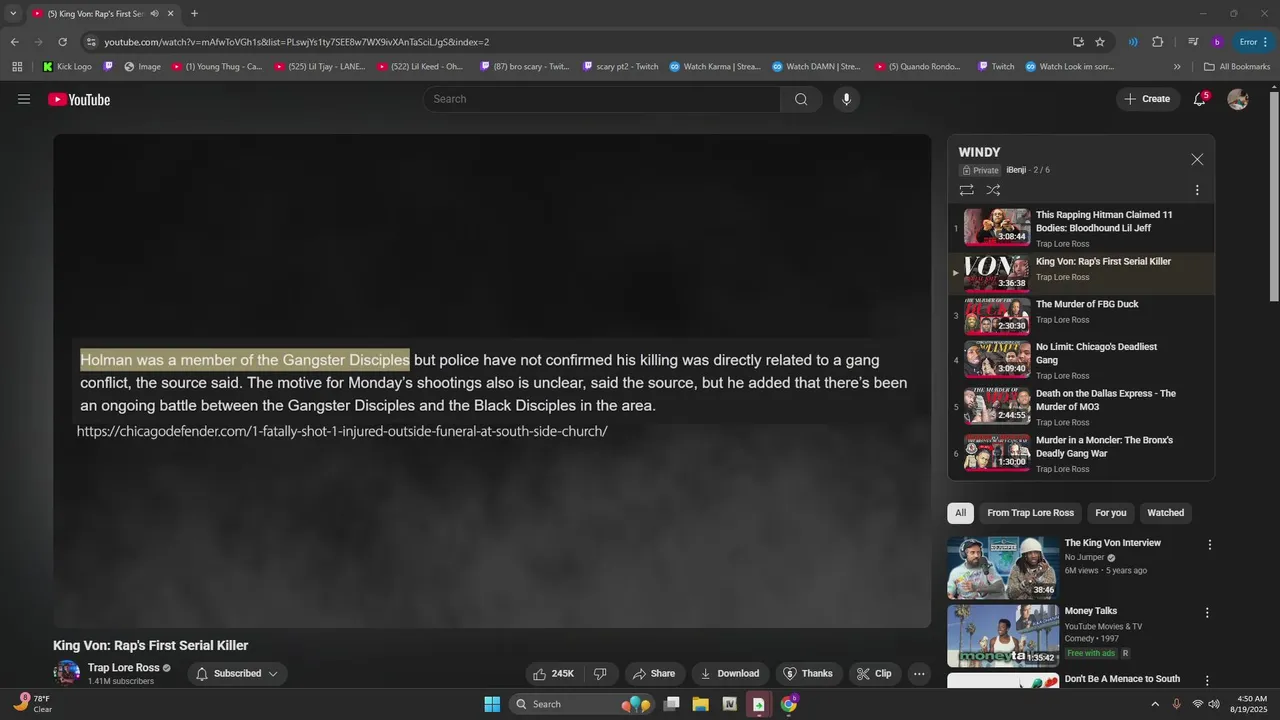Open Quando Rondo bookmark
1280x720 pixels.
point(917,67)
